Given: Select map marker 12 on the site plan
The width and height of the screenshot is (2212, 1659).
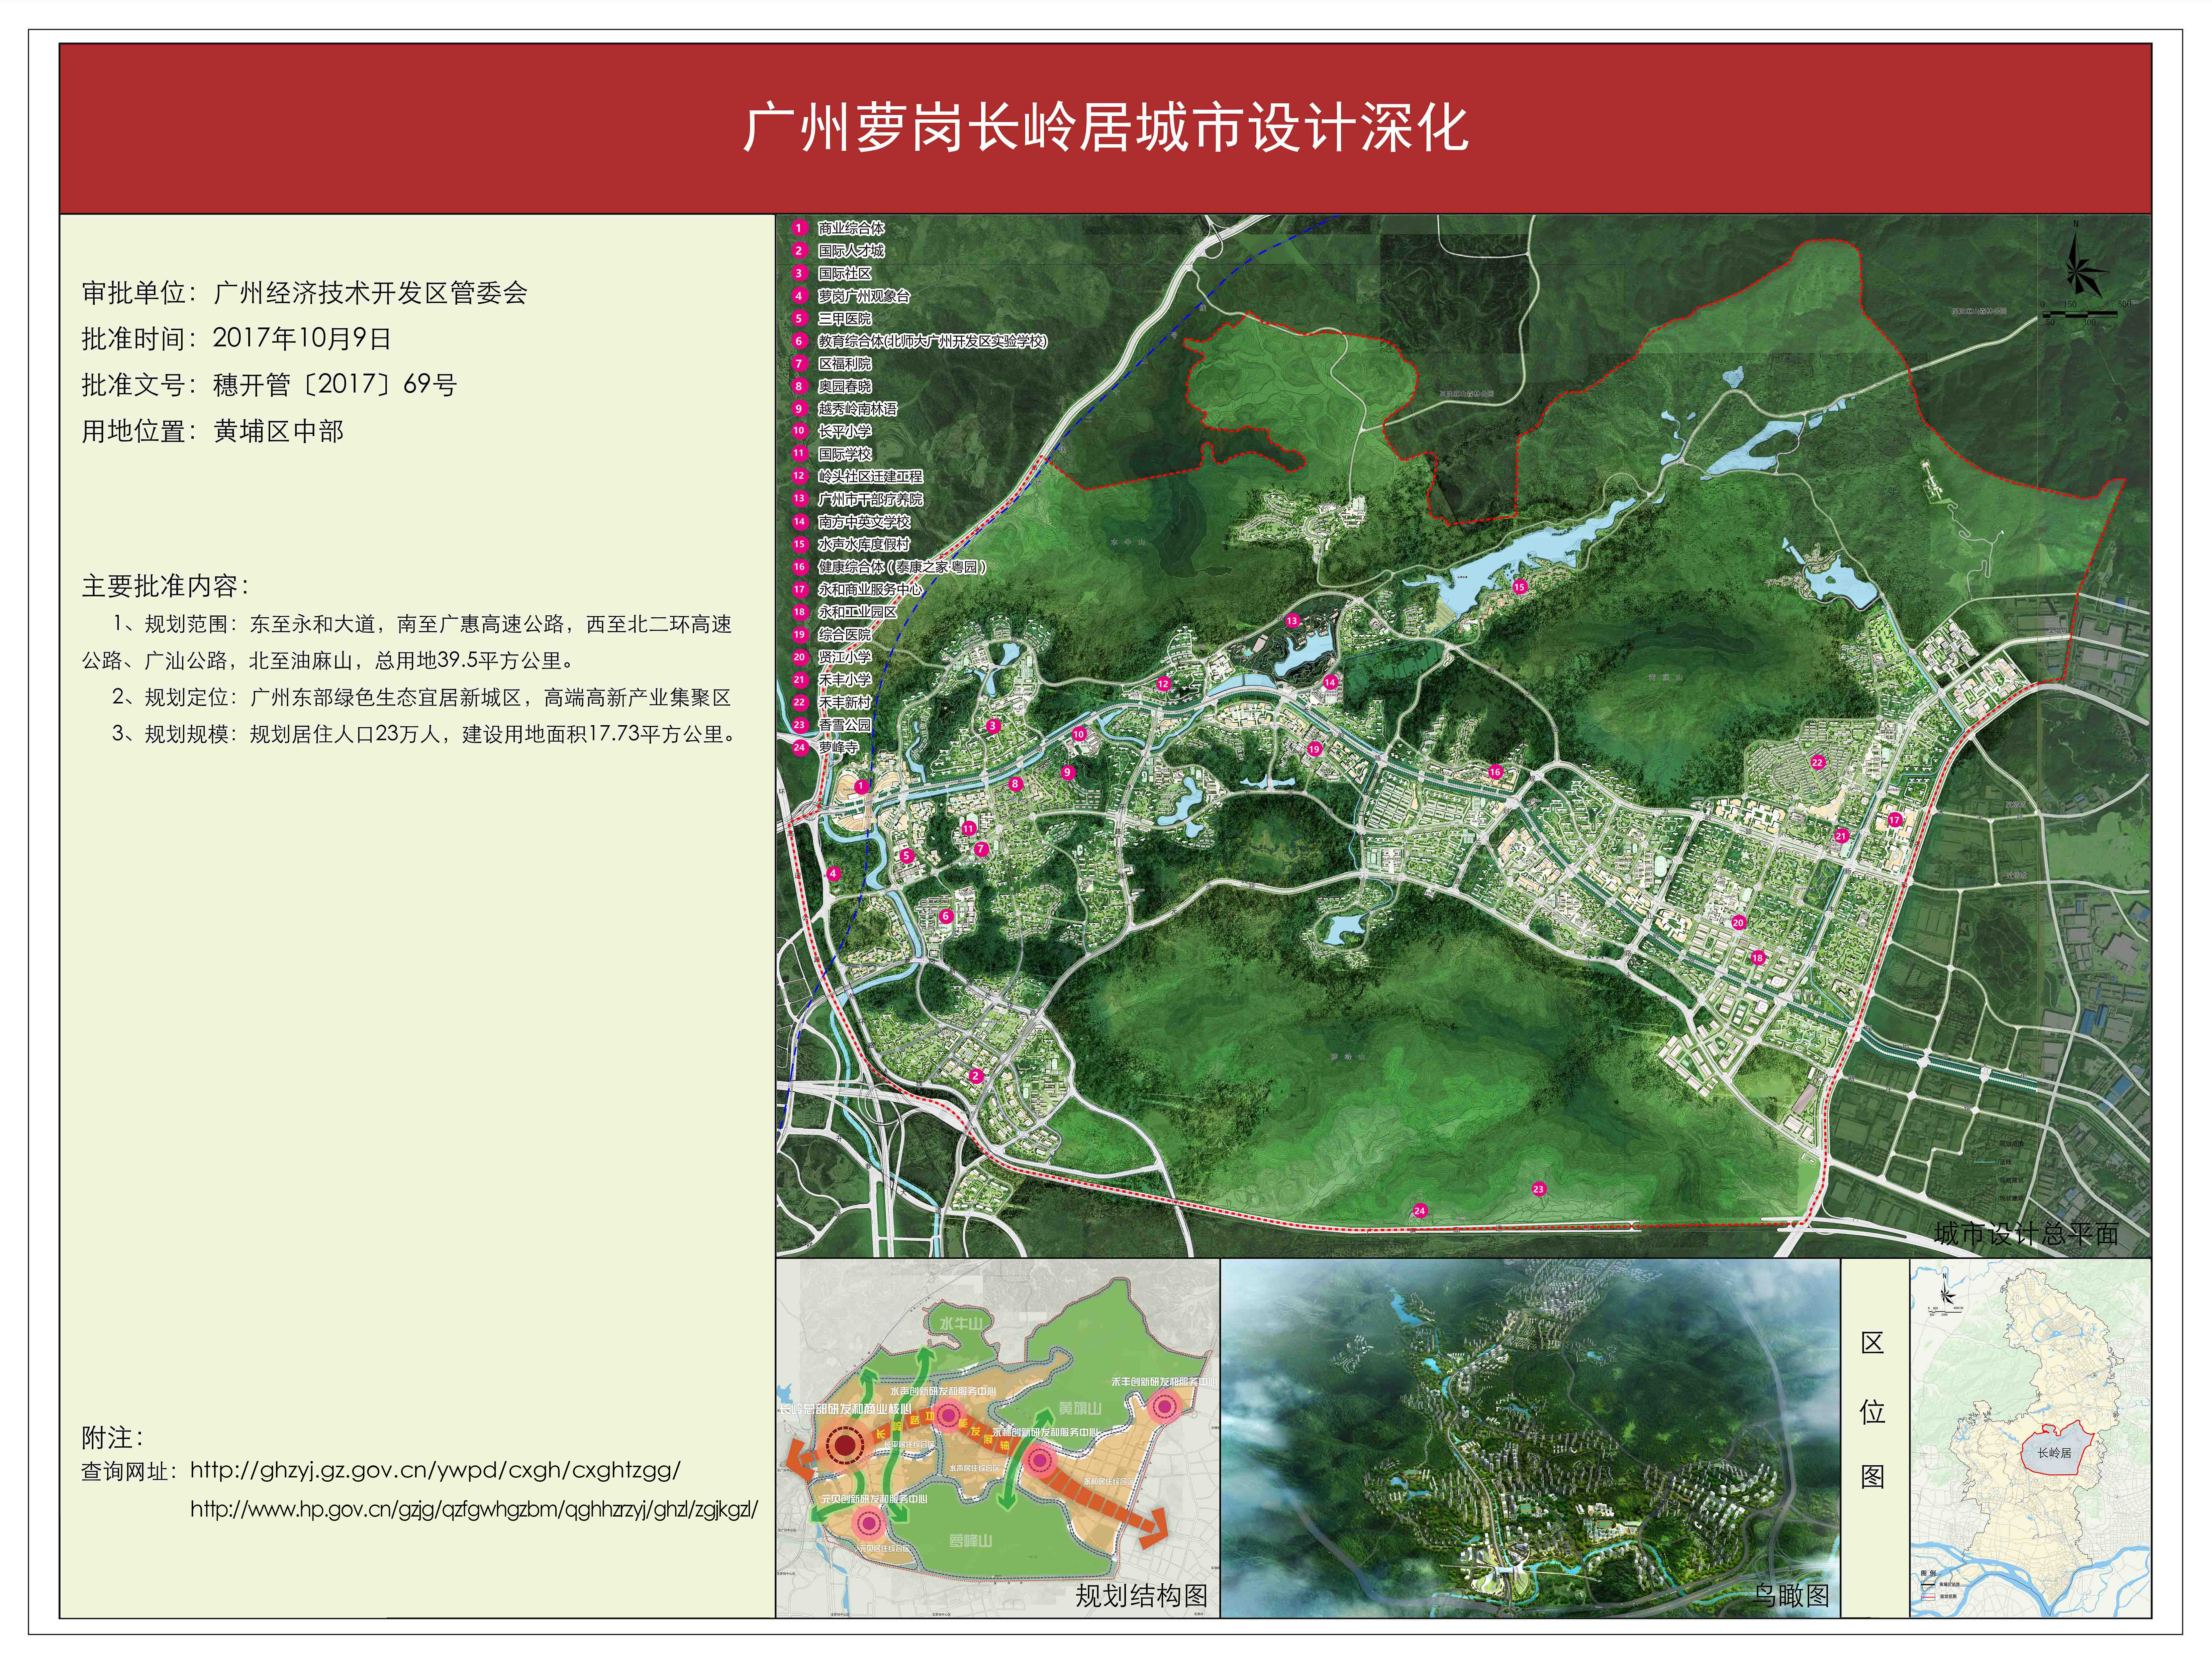Looking at the screenshot, I should pyautogui.click(x=1163, y=684).
